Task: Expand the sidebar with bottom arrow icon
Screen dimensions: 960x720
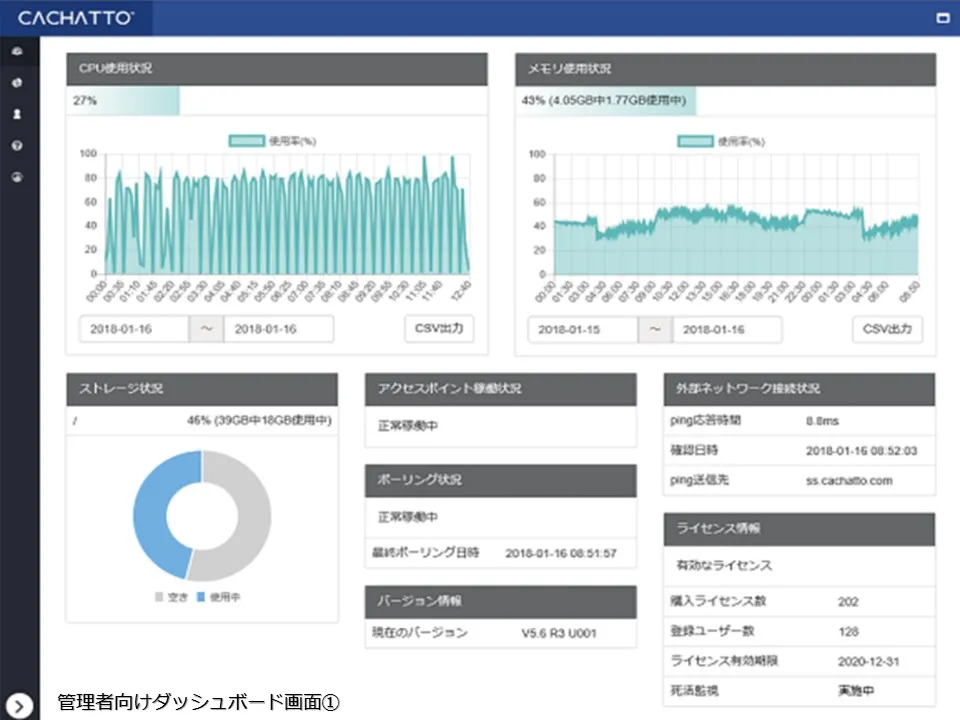Action: point(19,705)
